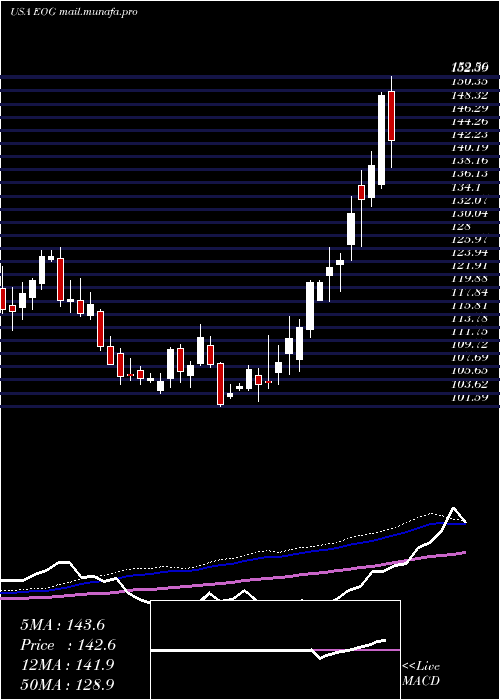Viewport: 500px width, 700px height.
Task: Click the 119.88 price axis label
Action: (469, 278)
